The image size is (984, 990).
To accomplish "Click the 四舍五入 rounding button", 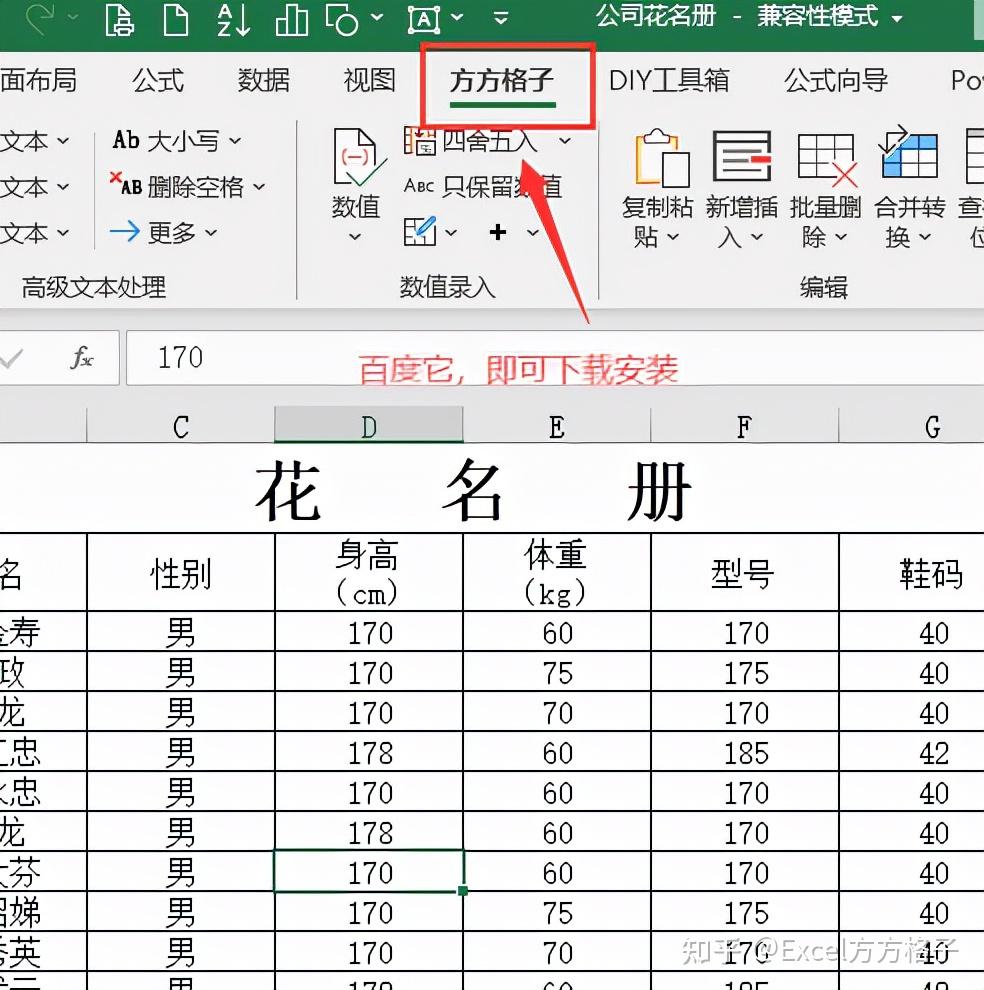I will click(x=471, y=140).
